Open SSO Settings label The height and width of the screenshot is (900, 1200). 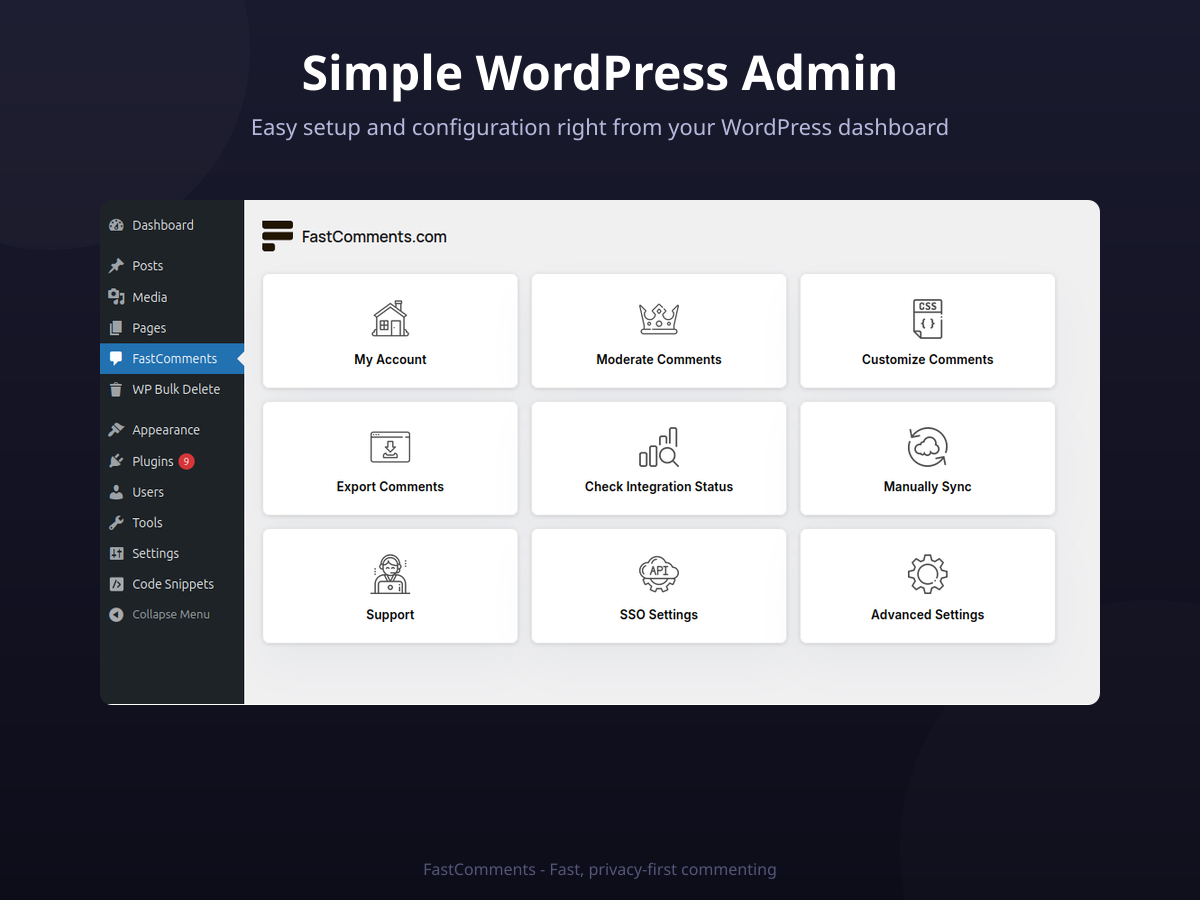point(659,615)
